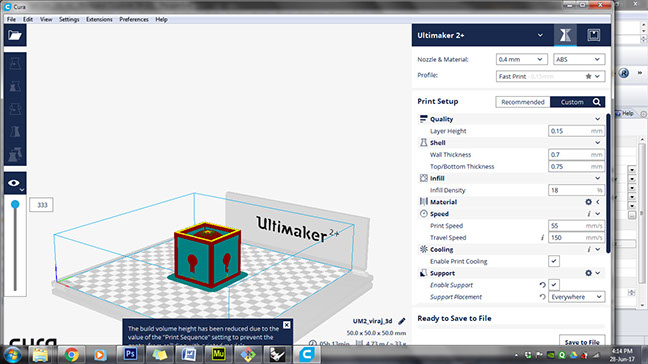The height and width of the screenshot is (364, 648).
Task: Open Chrome from the taskbar
Action: tap(71, 354)
